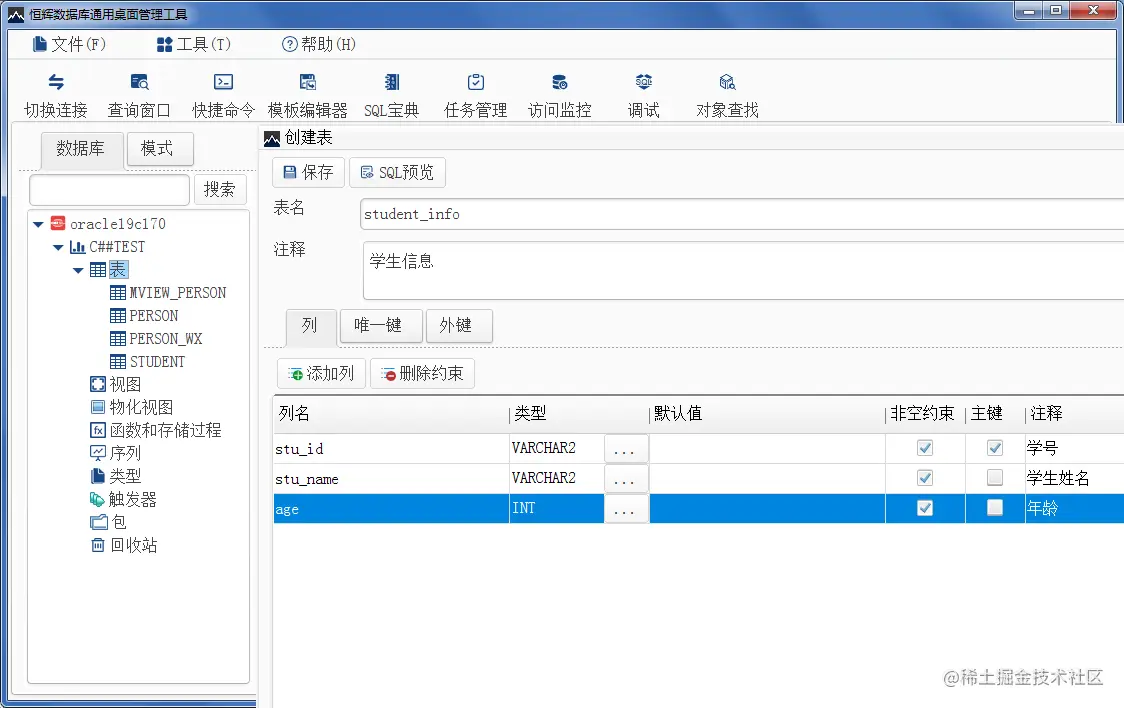Open the 回收站 recycle bin node
The image size is (1124, 708).
point(133,545)
